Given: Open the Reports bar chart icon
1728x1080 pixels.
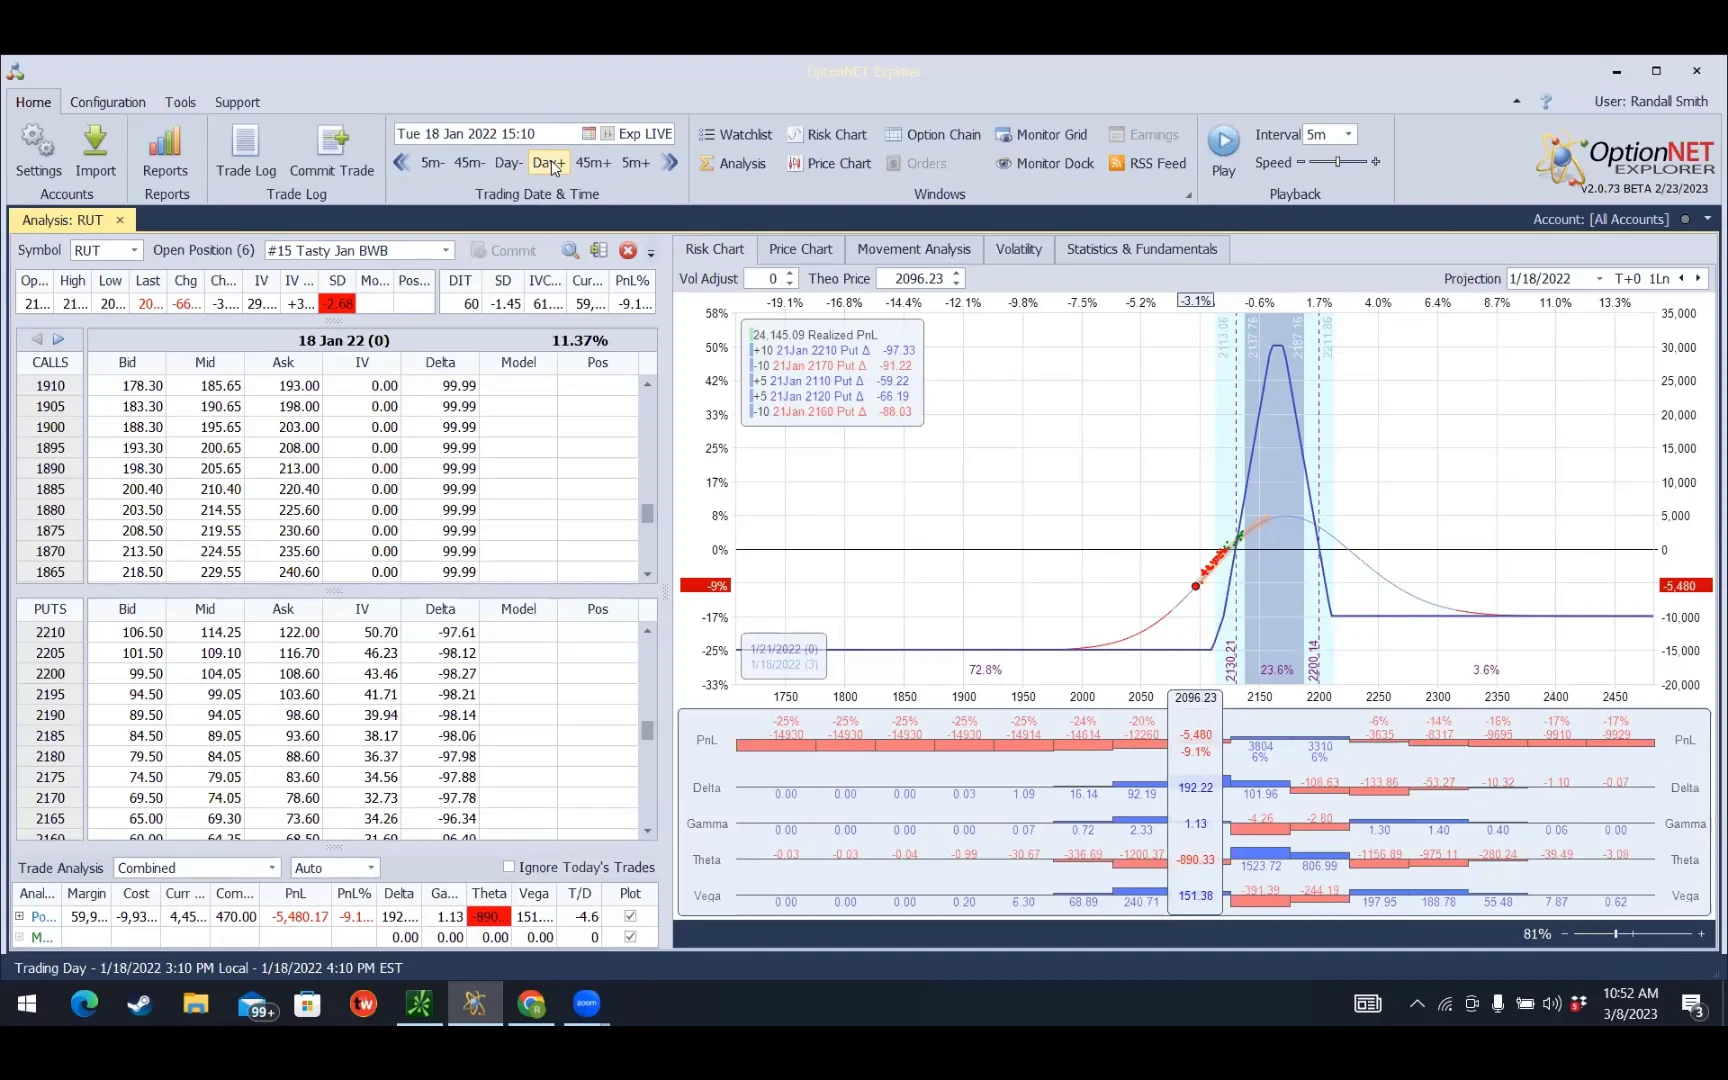Looking at the screenshot, I should [x=165, y=142].
